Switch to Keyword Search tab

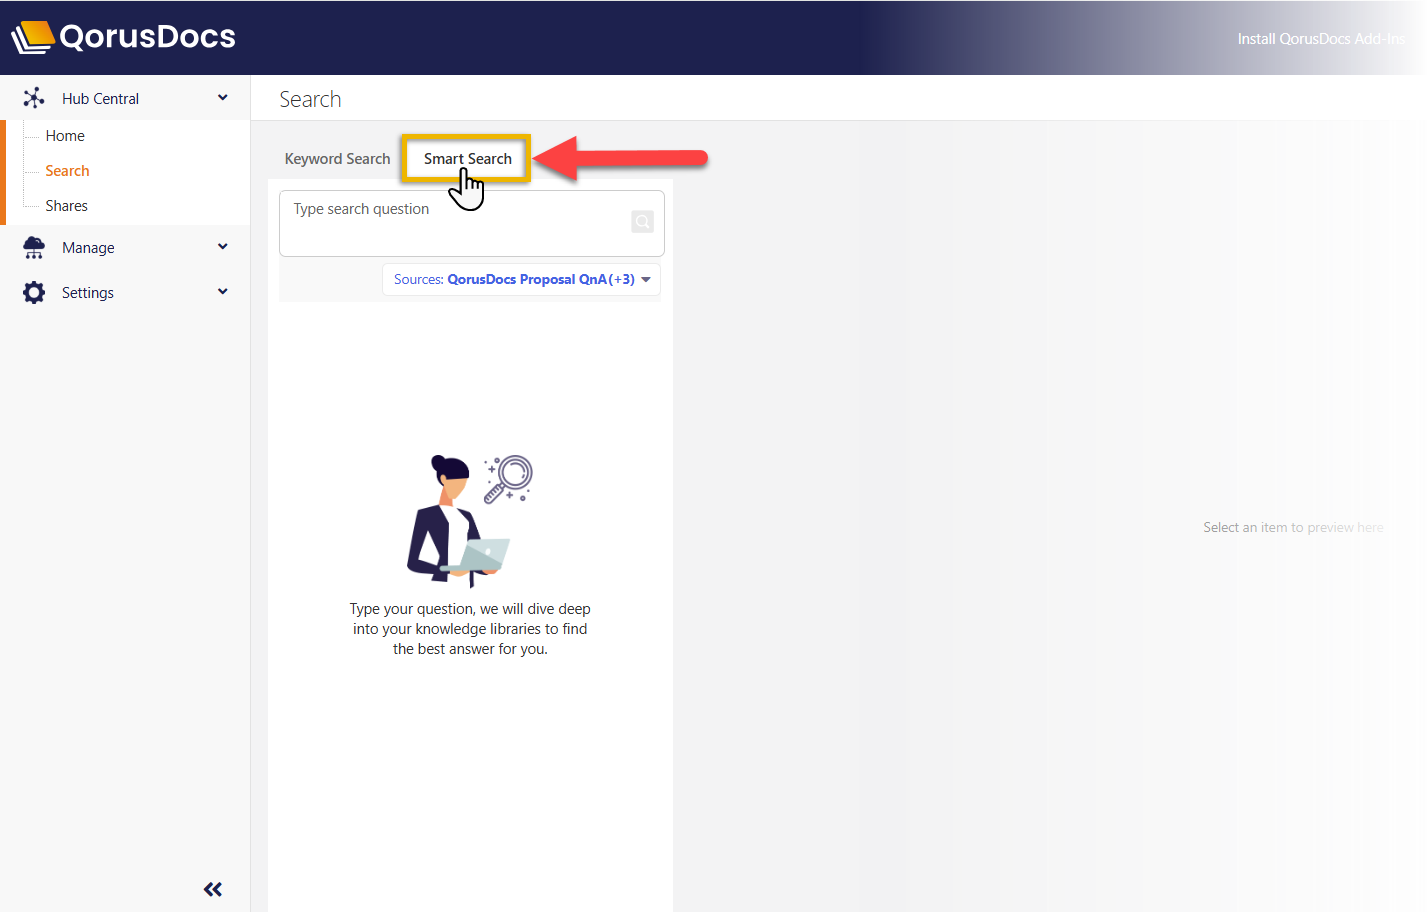click(x=337, y=159)
